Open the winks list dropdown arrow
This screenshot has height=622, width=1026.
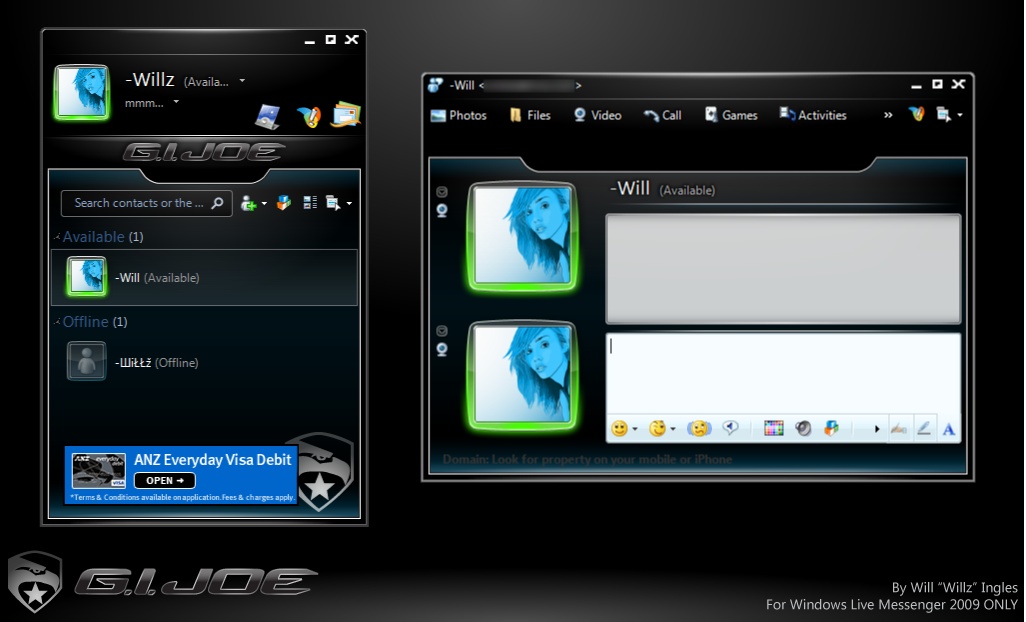(x=673, y=429)
